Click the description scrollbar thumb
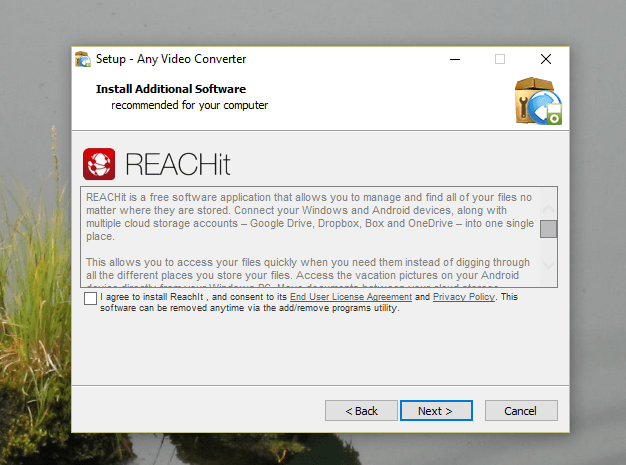This screenshot has width=626, height=465. pos(548,229)
